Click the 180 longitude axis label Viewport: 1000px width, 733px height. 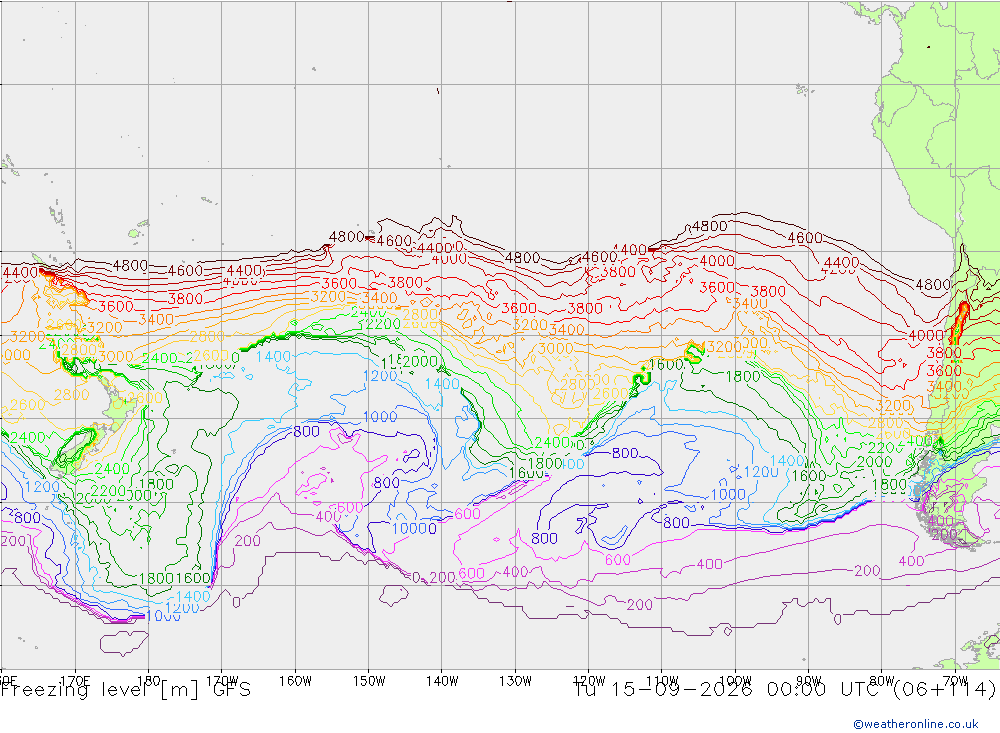click(x=148, y=681)
